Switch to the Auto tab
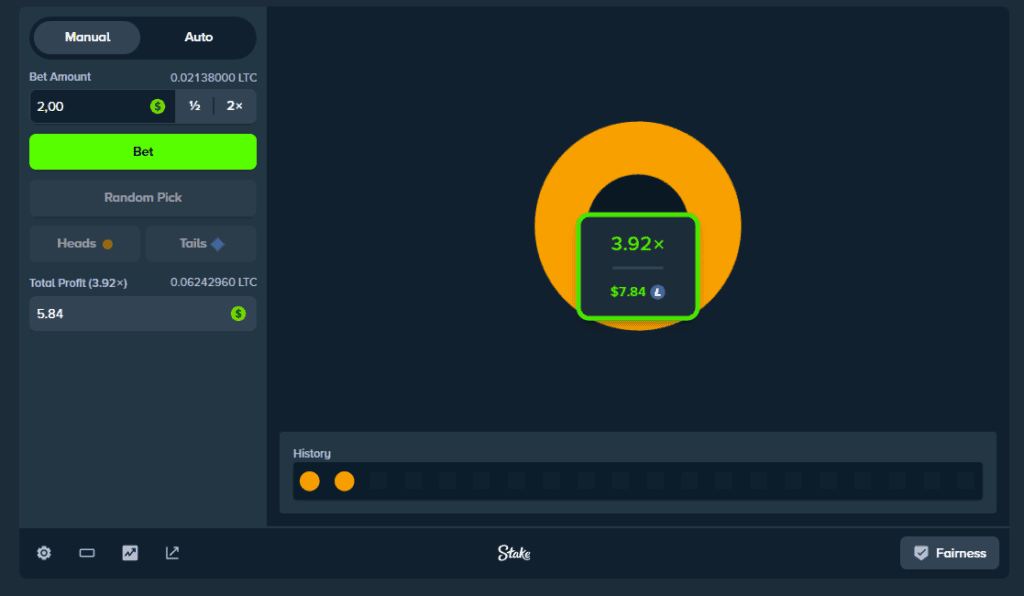The width and height of the screenshot is (1024, 596). [x=199, y=37]
